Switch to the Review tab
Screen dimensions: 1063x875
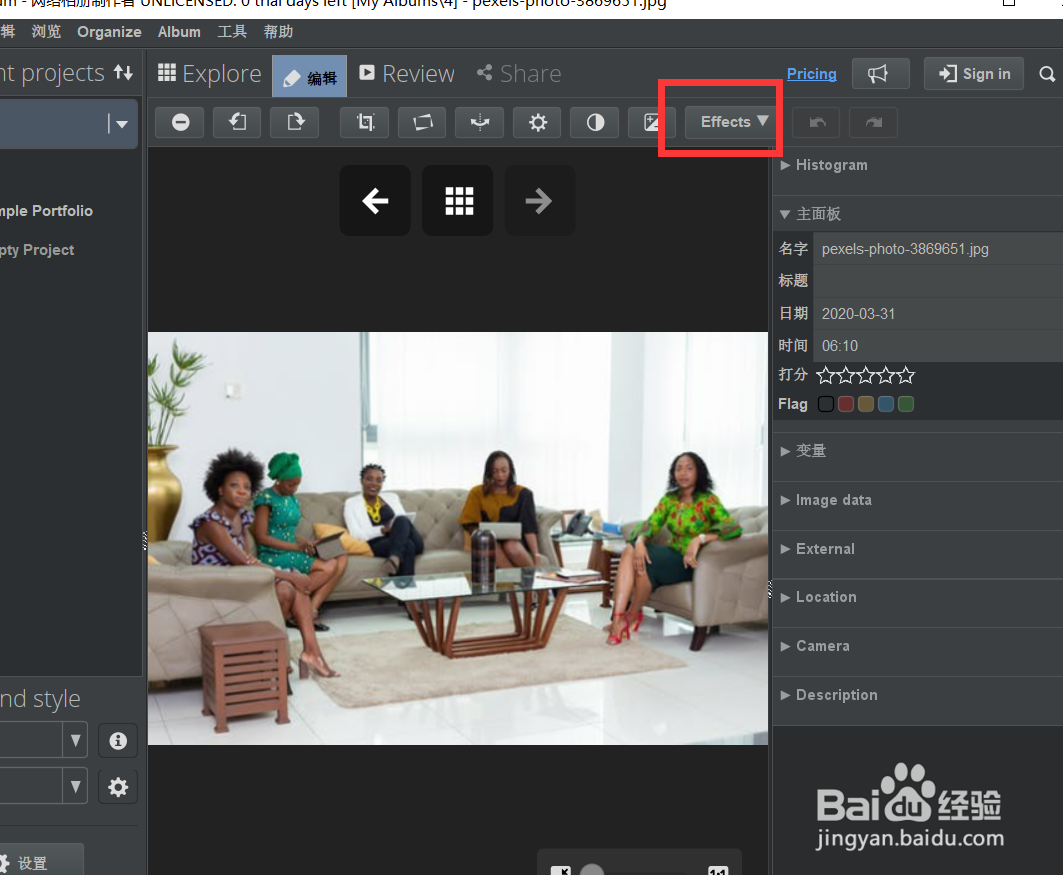[407, 73]
